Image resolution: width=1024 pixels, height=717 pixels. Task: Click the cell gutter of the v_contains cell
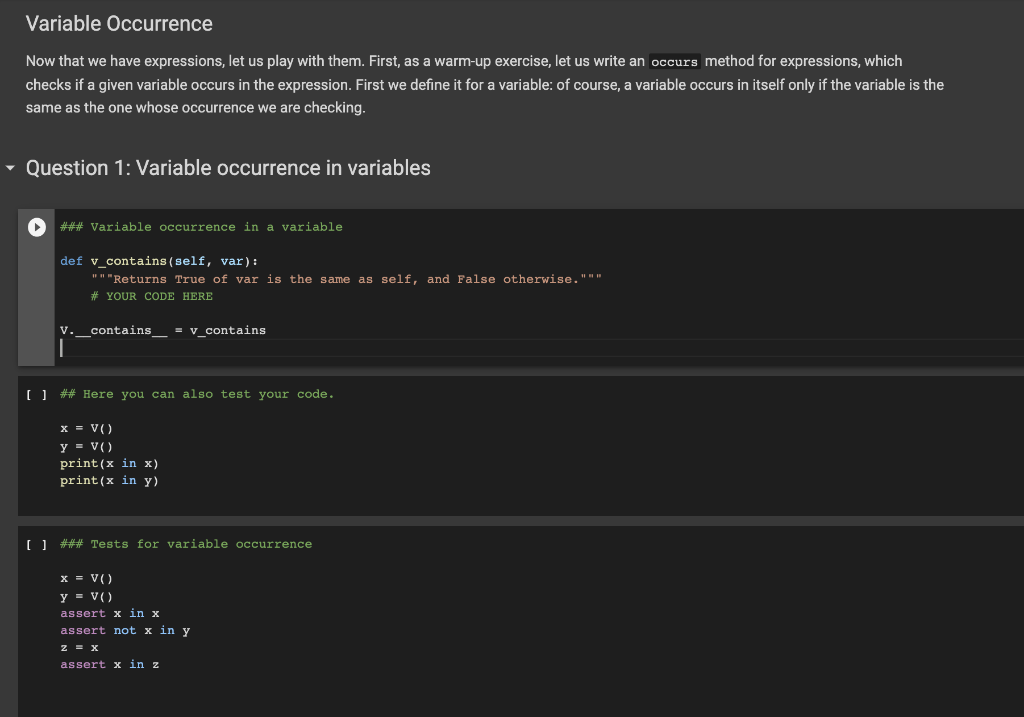tap(36, 300)
